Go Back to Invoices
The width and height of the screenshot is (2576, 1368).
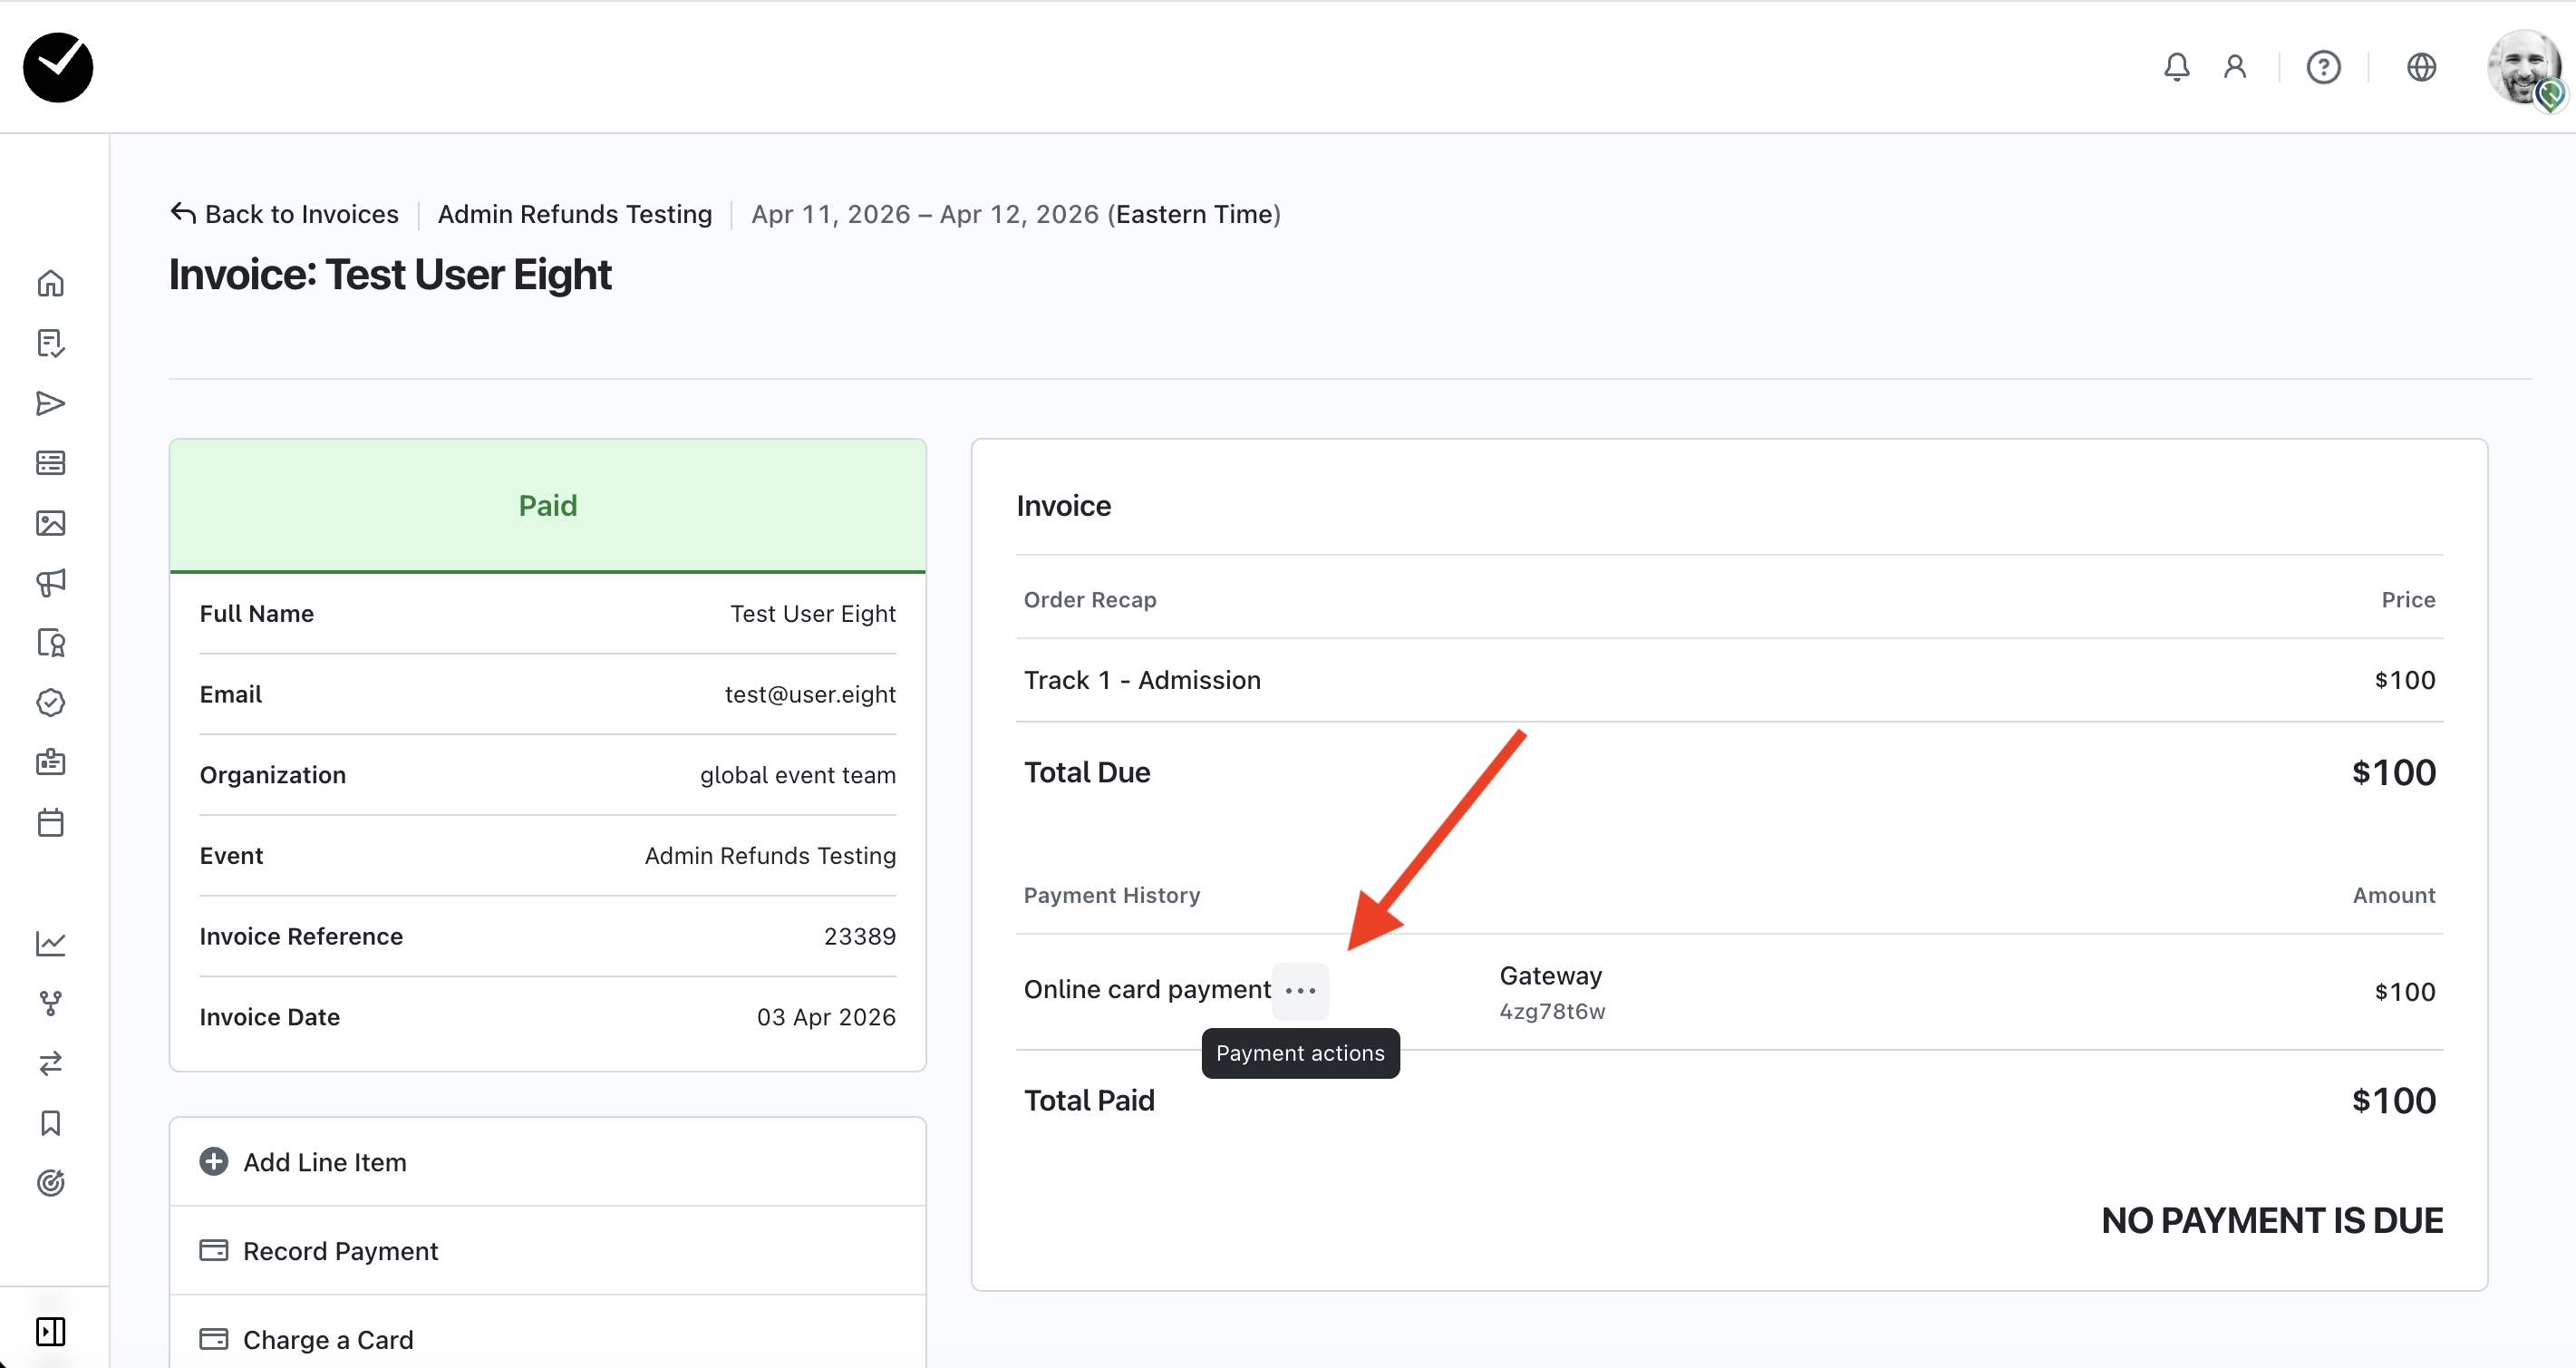(x=285, y=214)
